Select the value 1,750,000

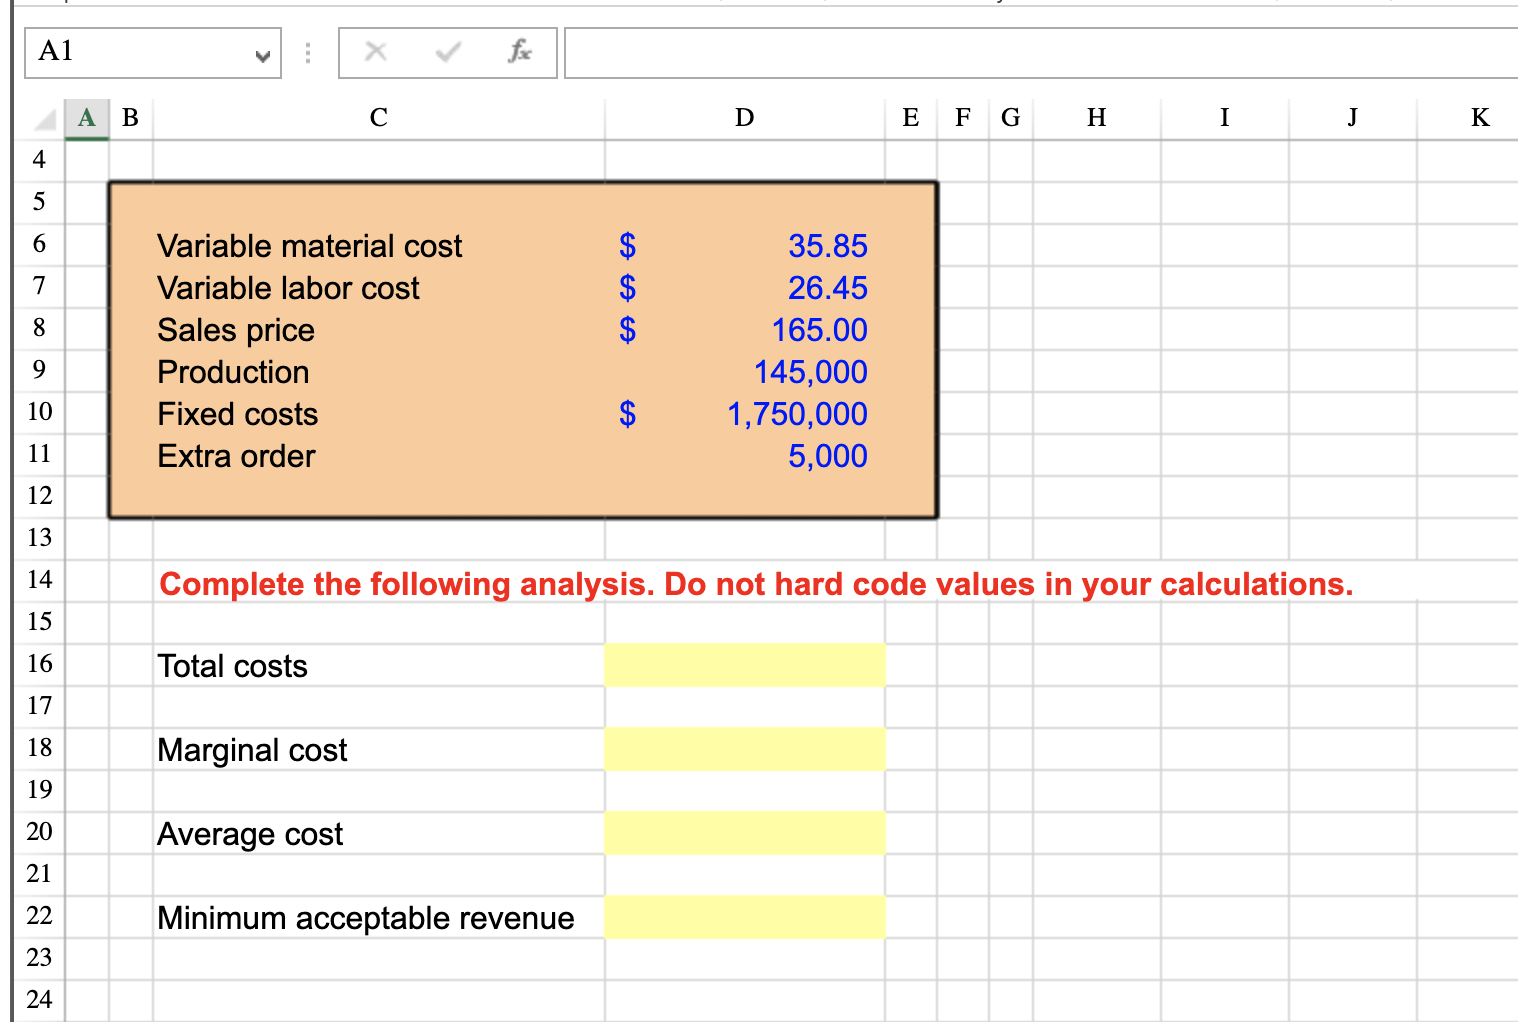pyautogui.click(x=797, y=414)
